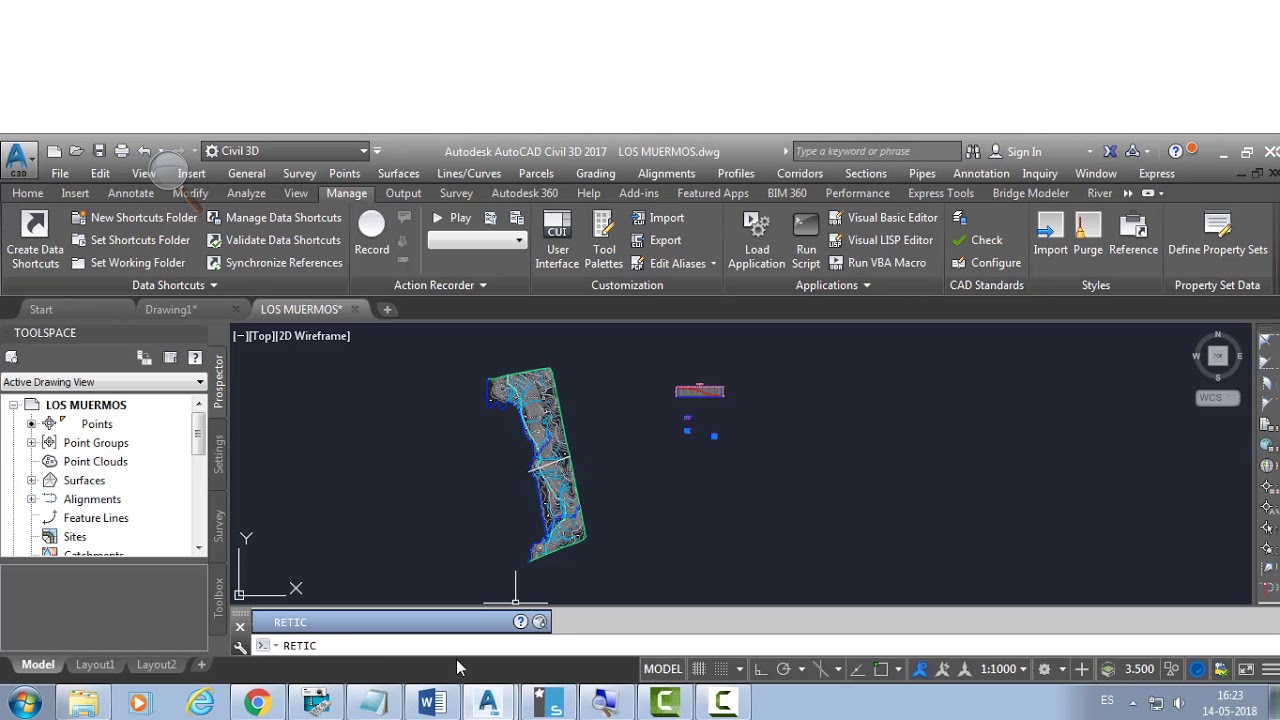
Task: Click the Plot printer icon
Action: (122, 151)
